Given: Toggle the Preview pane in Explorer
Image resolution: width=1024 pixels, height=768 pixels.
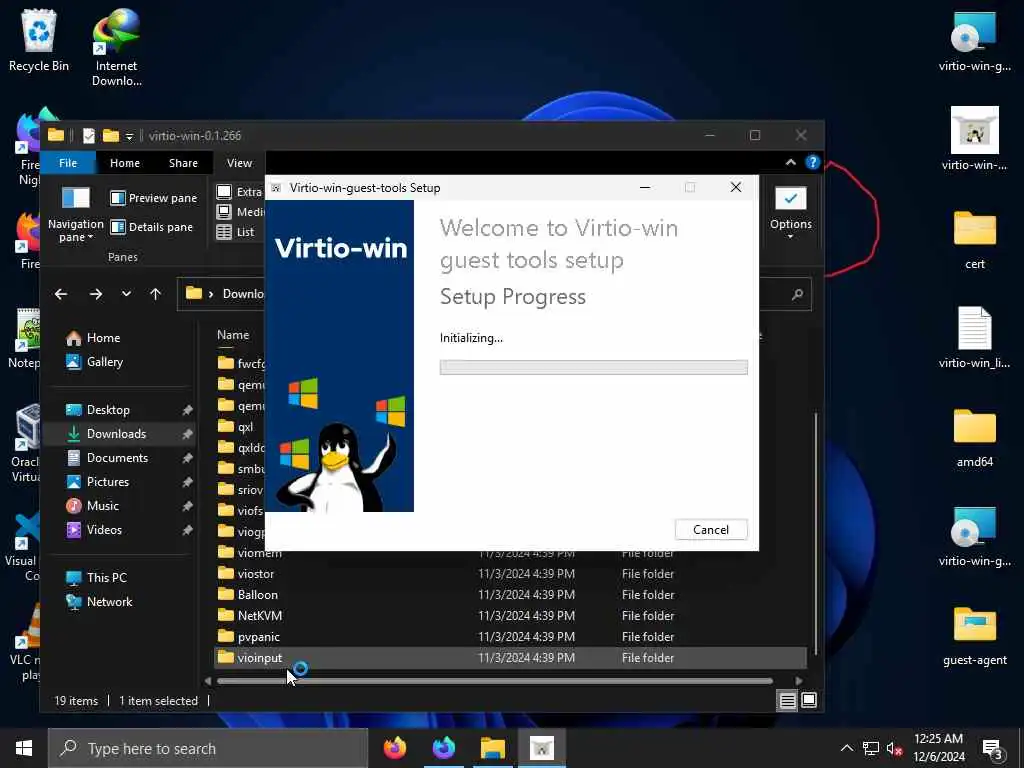Looking at the screenshot, I should pyautogui.click(x=154, y=198).
